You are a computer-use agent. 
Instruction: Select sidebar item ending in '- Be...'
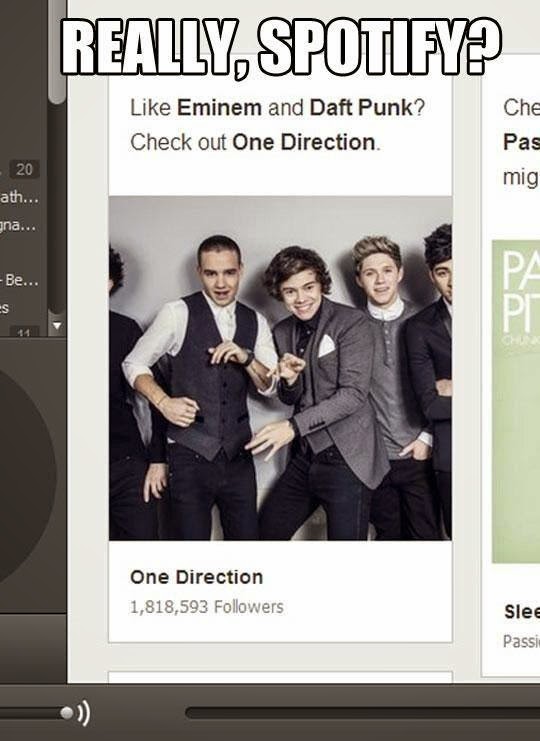point(19,280)
